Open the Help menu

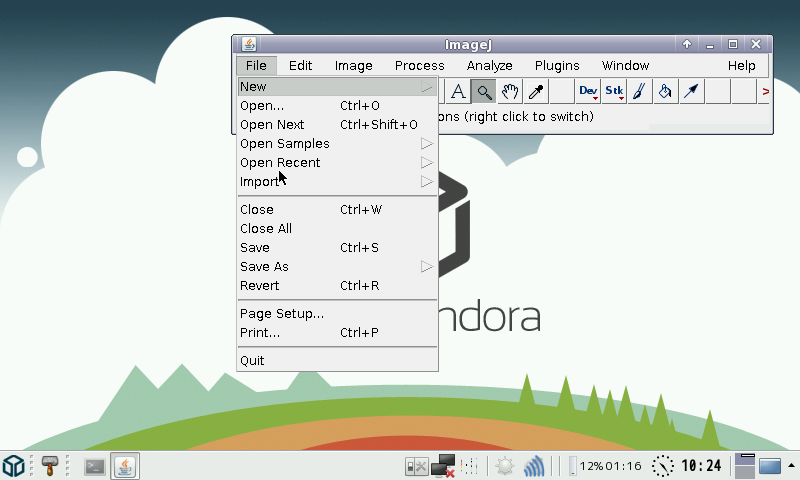click(741, 66)
